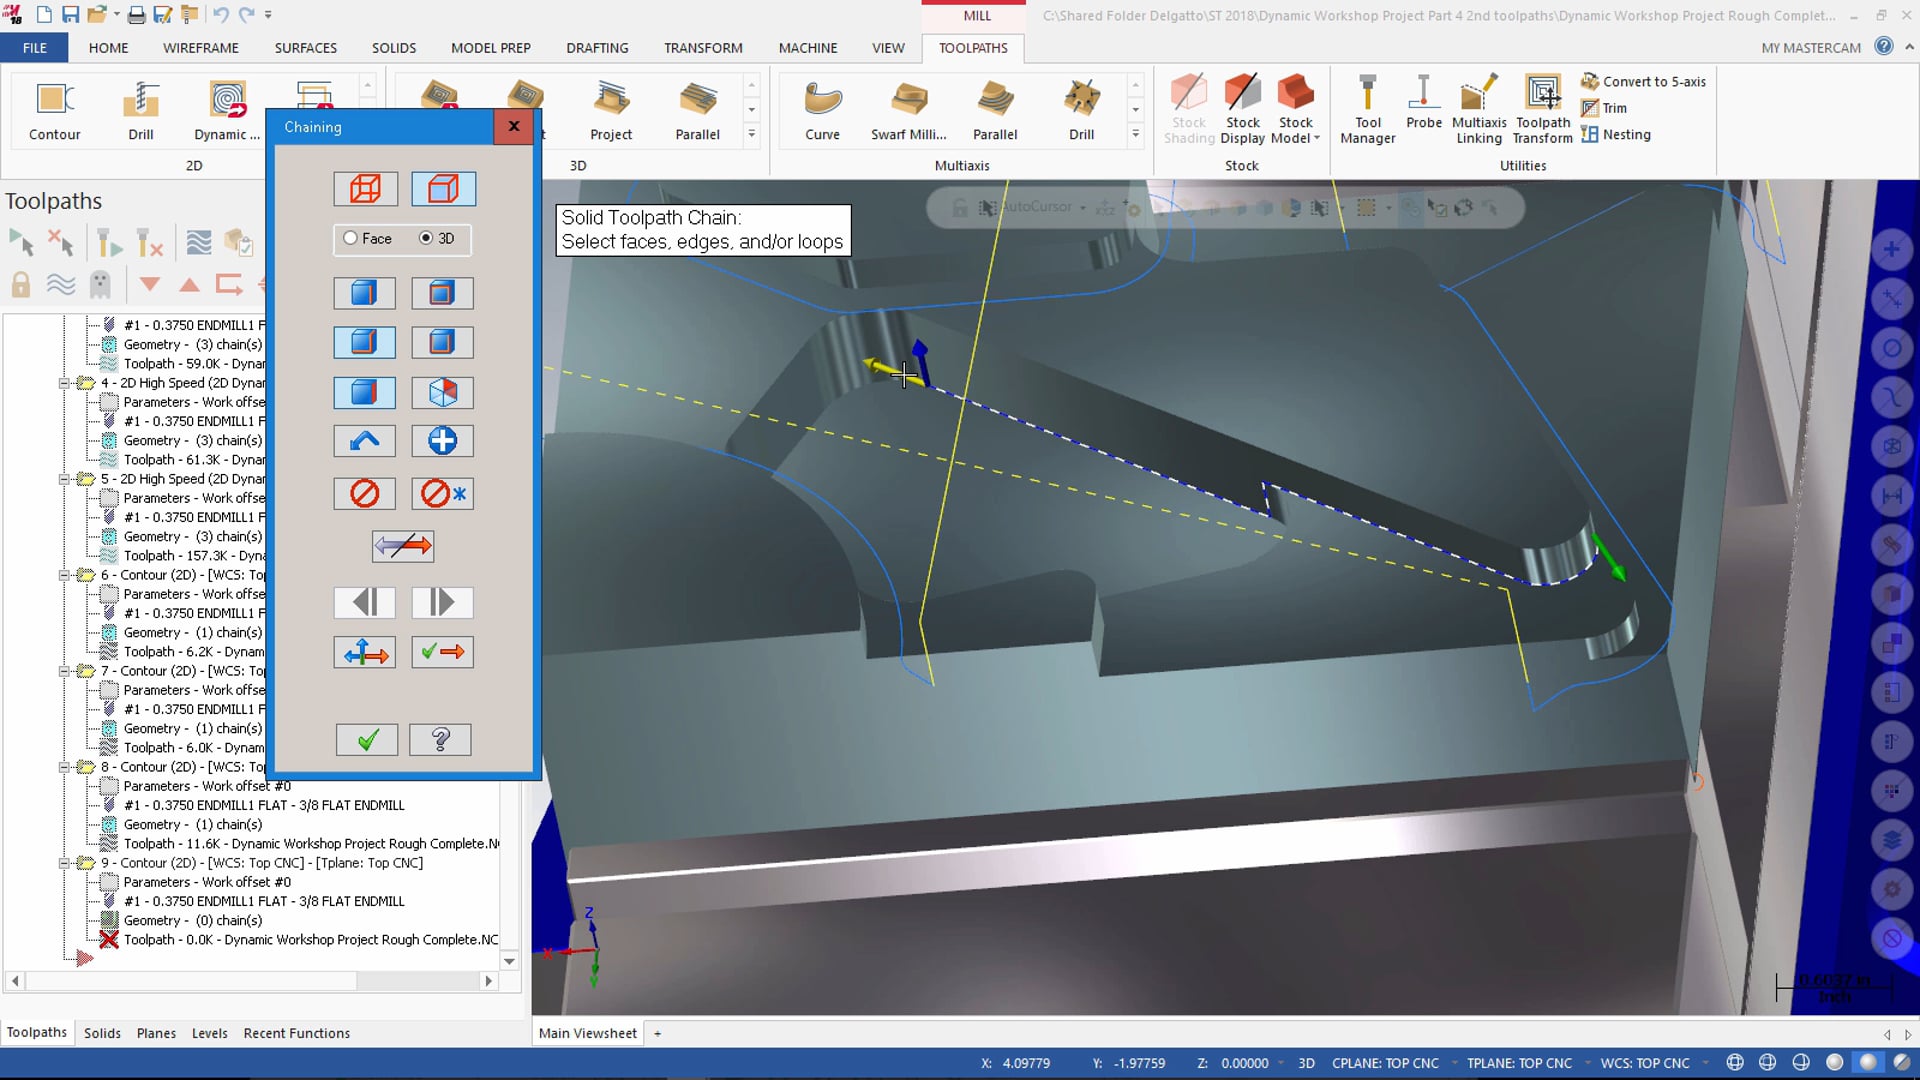Open the Toolpath Transform utility

click(1543, 110)
